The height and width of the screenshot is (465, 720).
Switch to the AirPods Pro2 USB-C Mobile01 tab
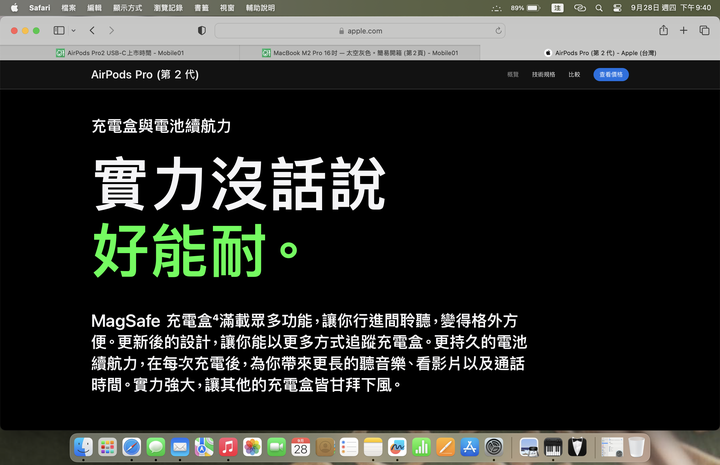[x=120, y=53]
